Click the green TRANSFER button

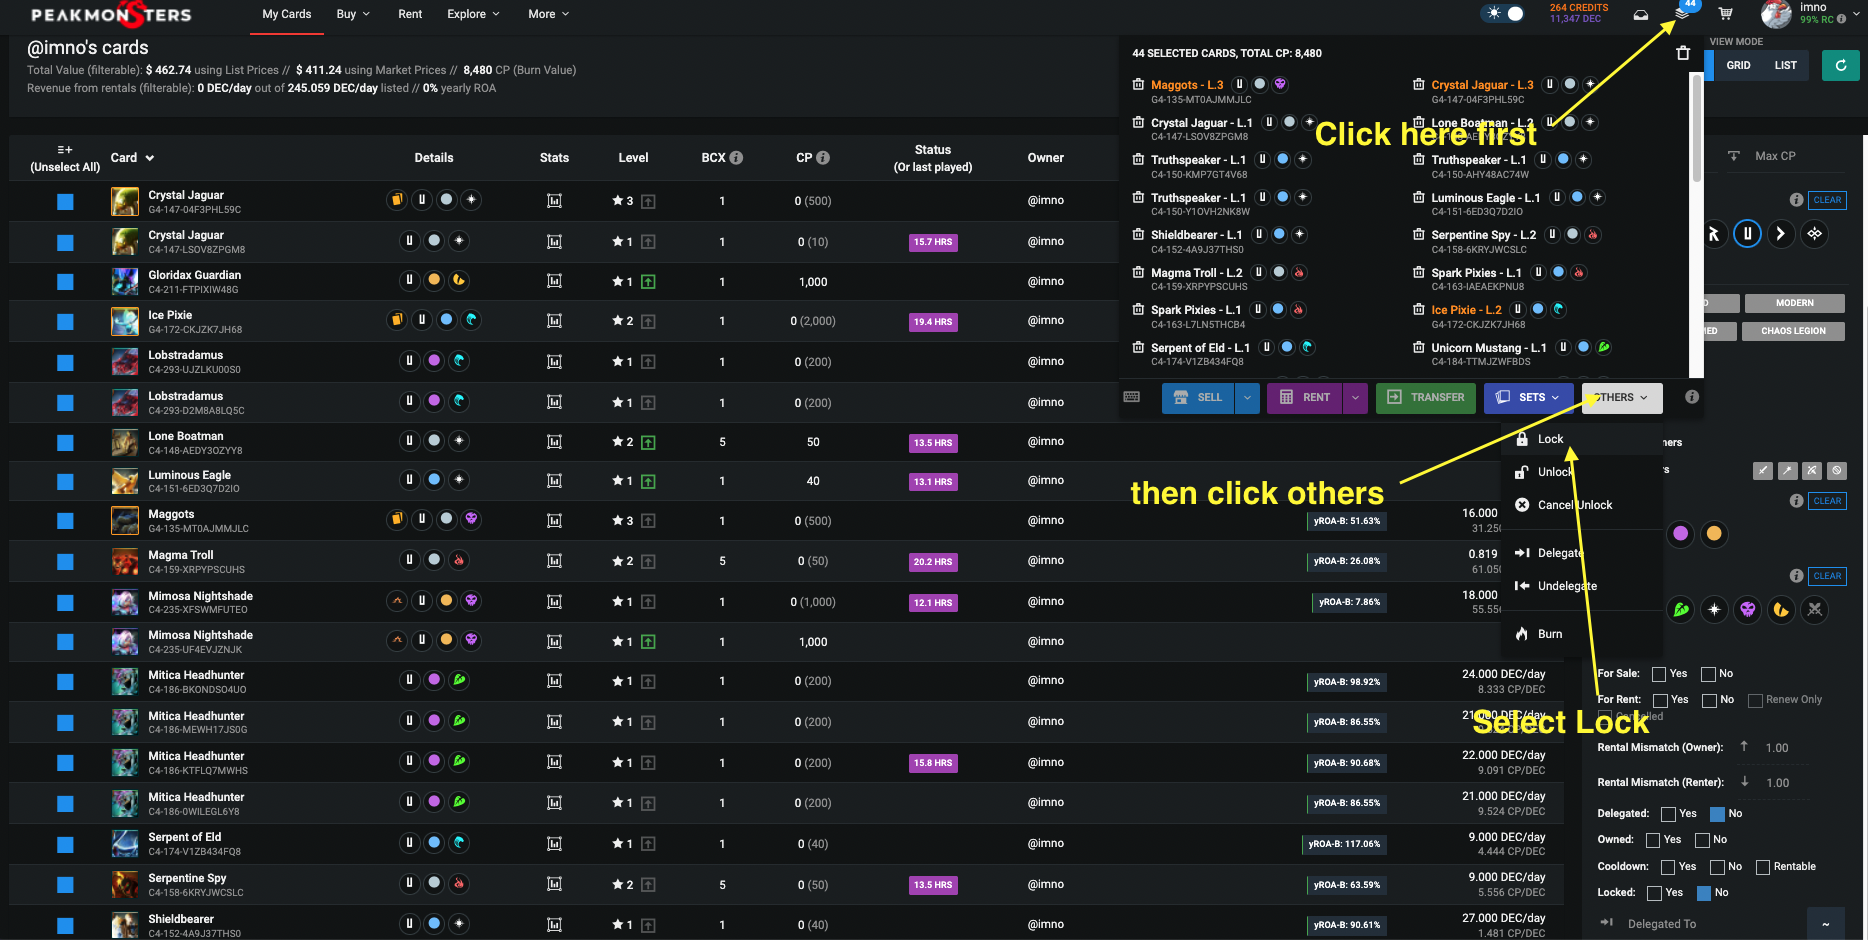coord(1426,398)
